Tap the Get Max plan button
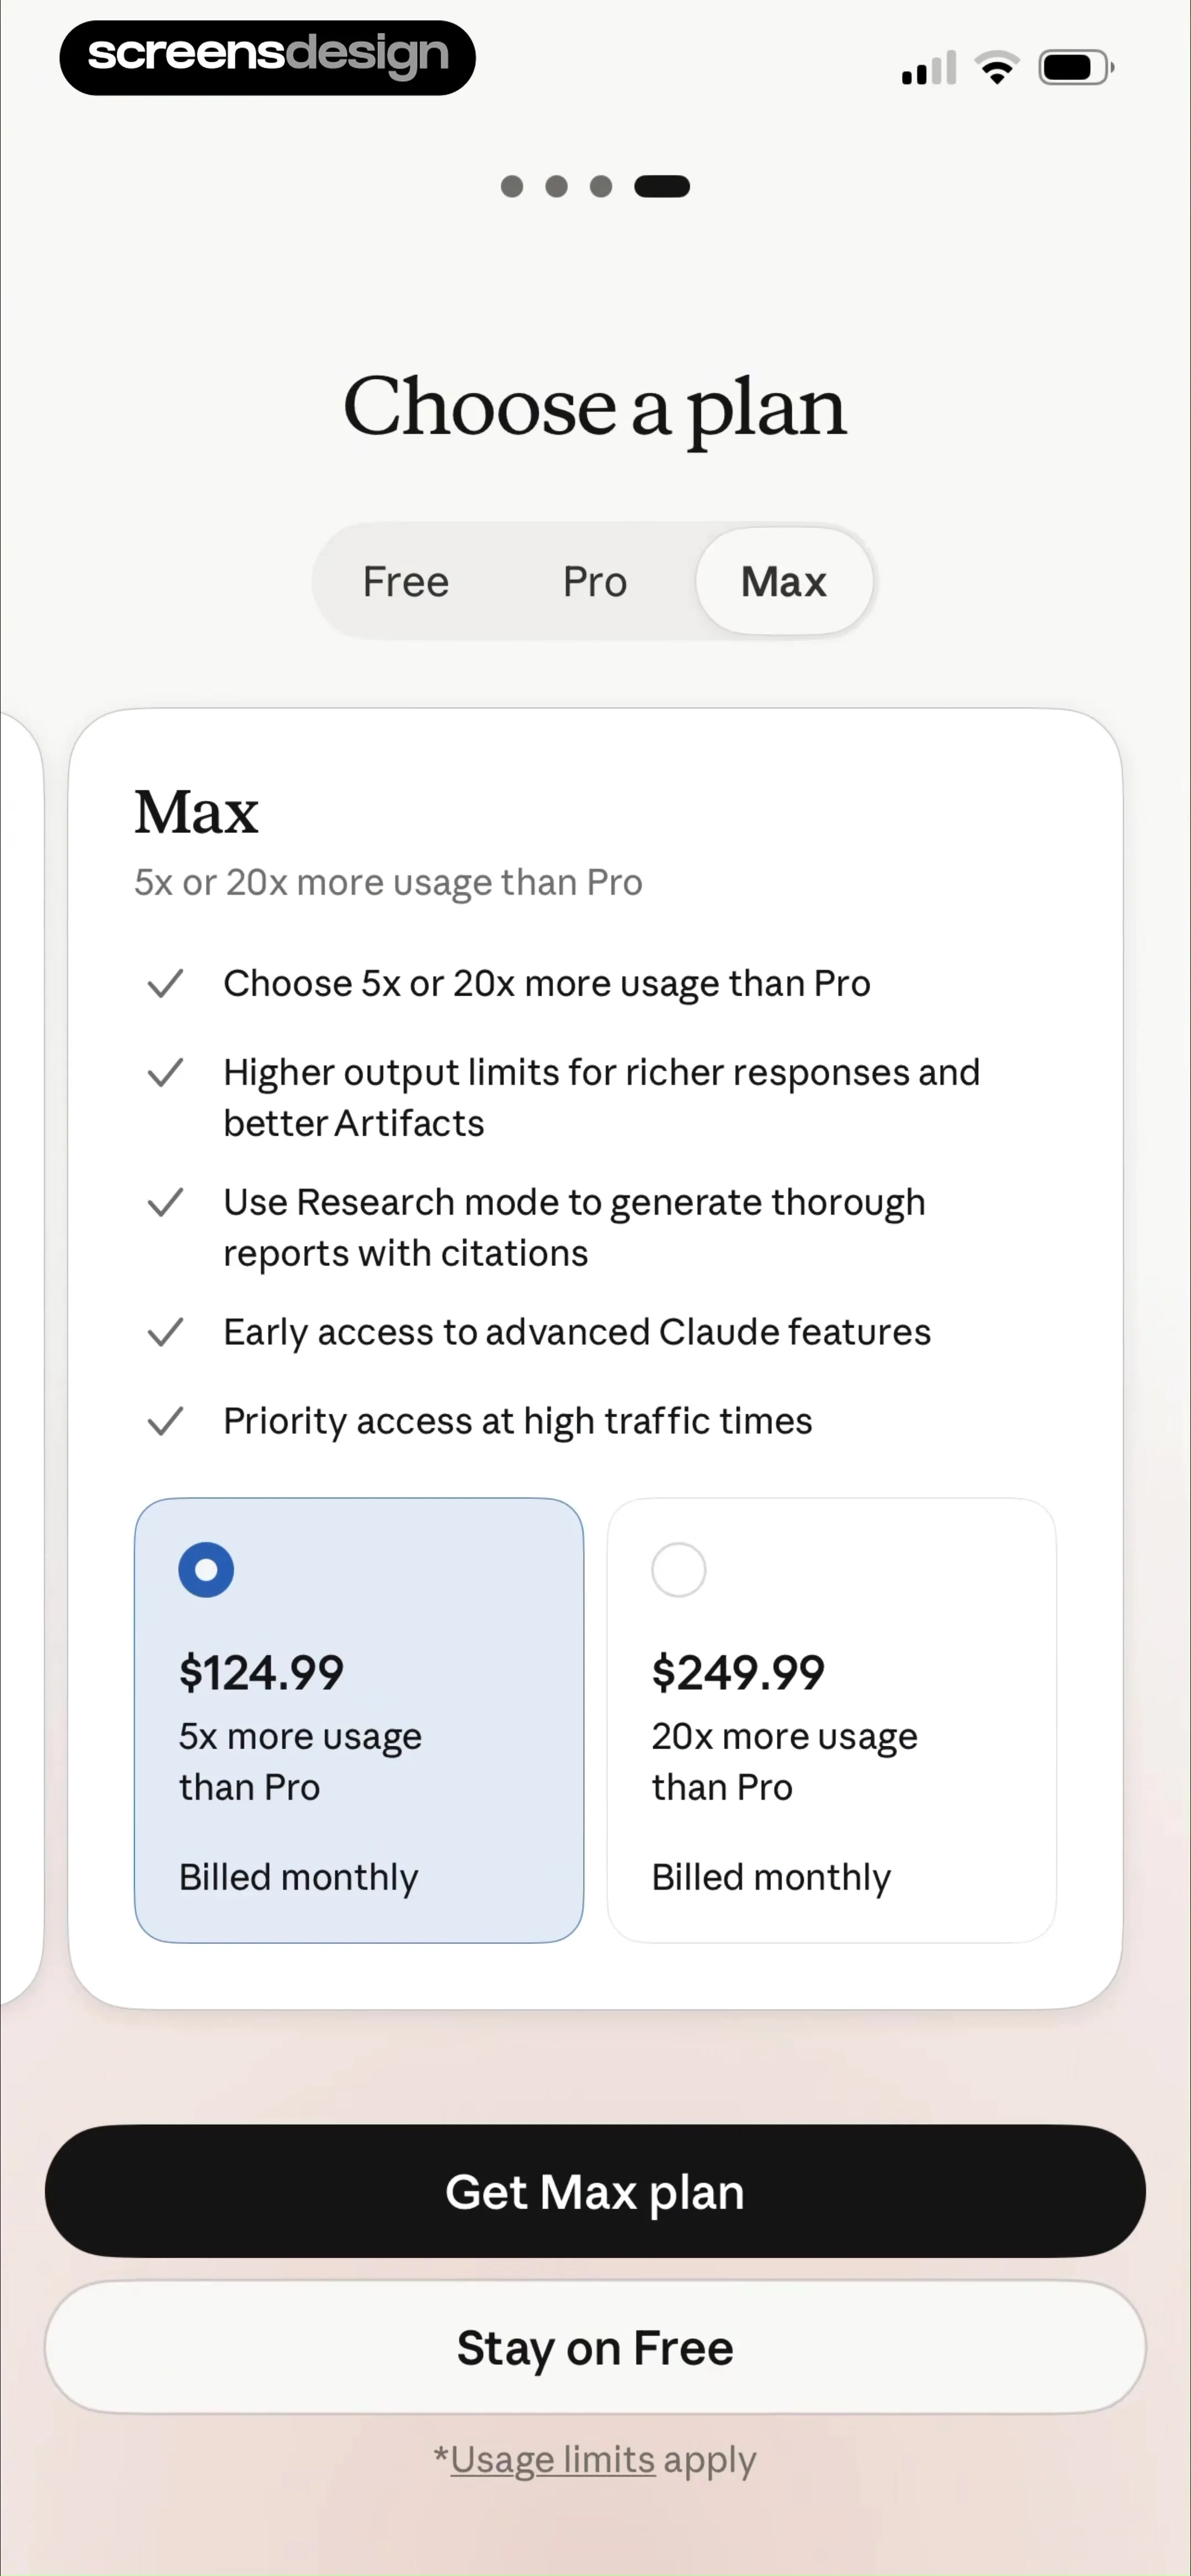Screen dimensions: 1191x2576 pyautogui.click(x=595, y=2191)
